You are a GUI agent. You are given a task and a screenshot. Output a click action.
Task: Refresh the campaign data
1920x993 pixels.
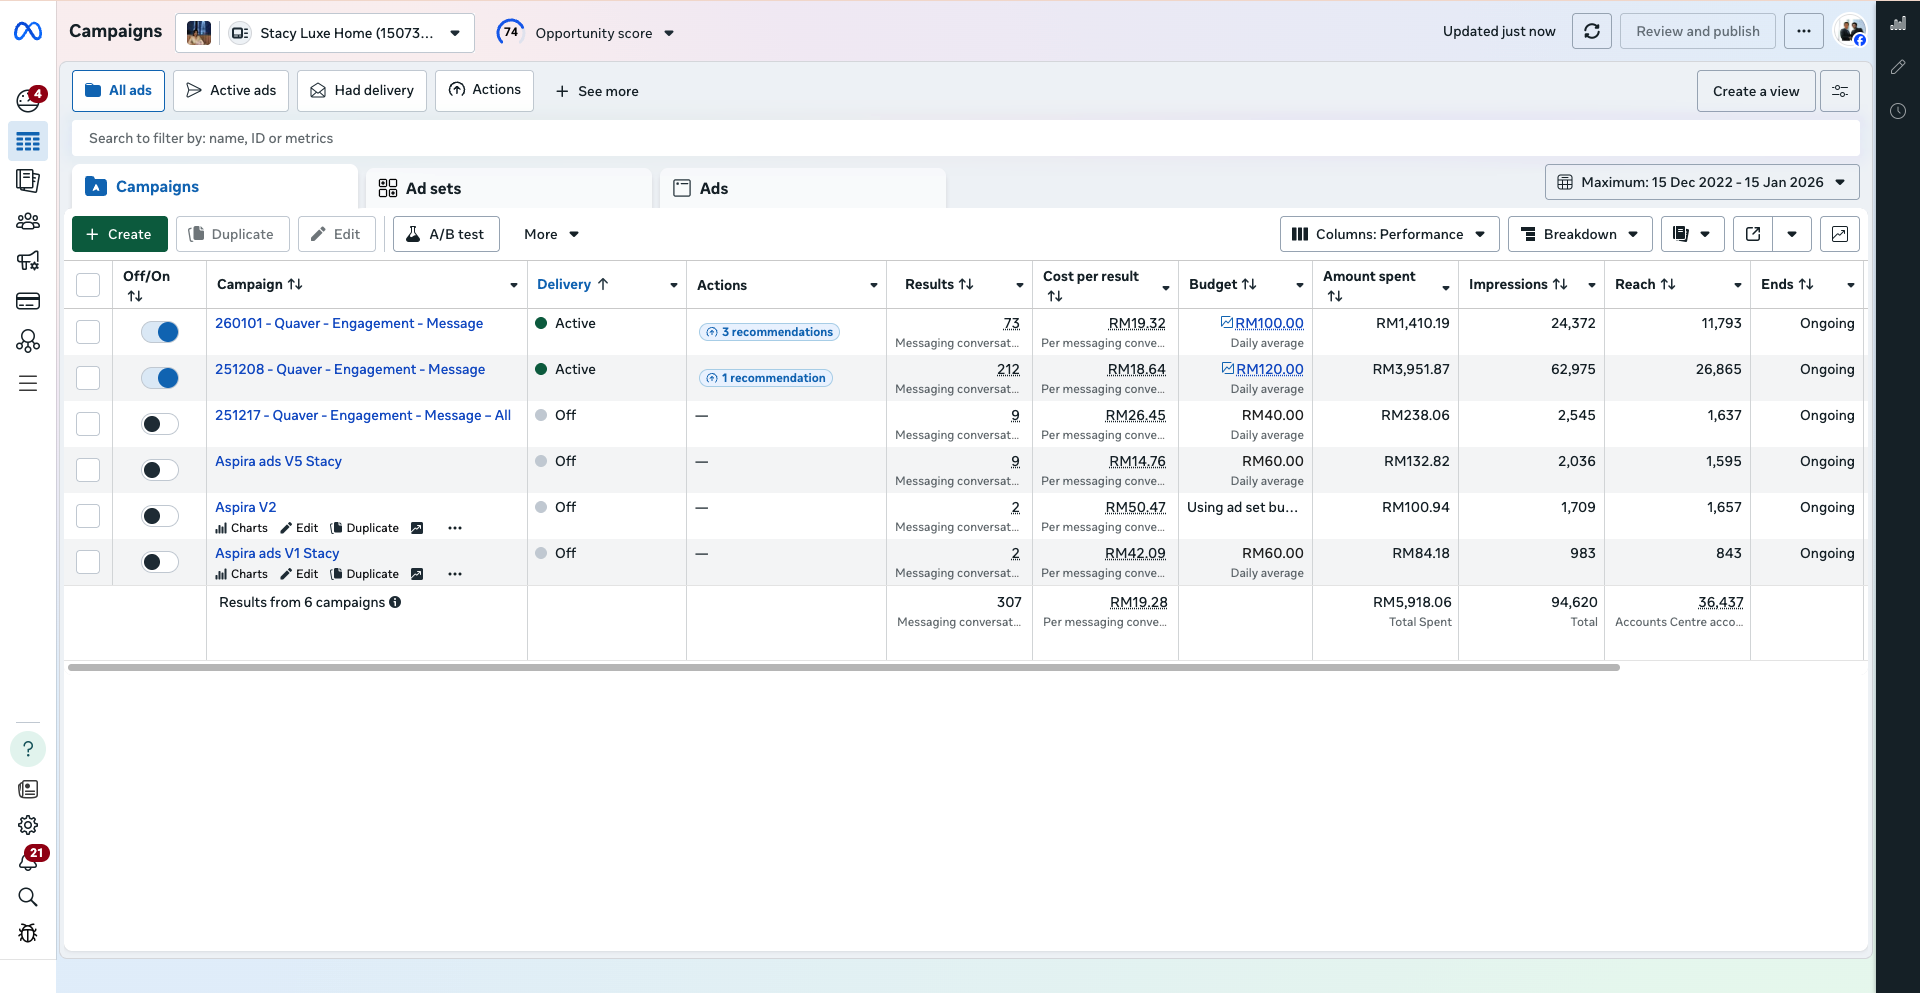1592,31
